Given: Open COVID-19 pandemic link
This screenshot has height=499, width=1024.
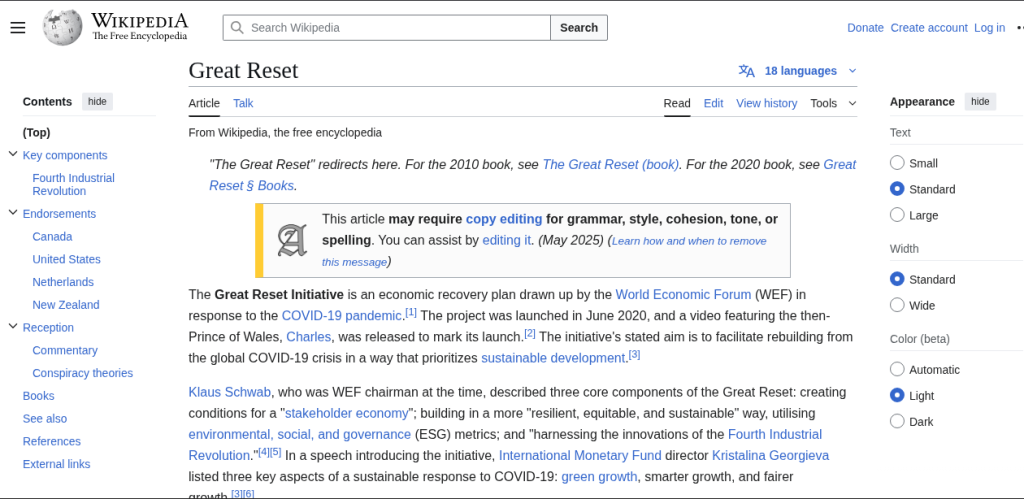Looking at the screenshot, I should (x=342, y=316).
